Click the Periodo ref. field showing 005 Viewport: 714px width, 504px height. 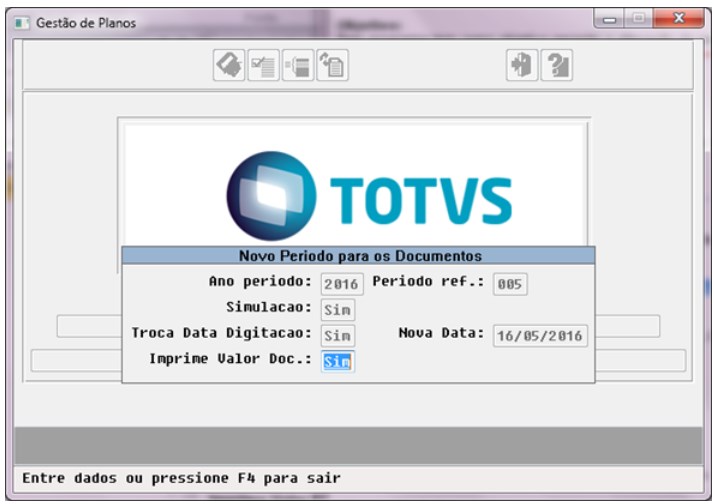(510, 284)
